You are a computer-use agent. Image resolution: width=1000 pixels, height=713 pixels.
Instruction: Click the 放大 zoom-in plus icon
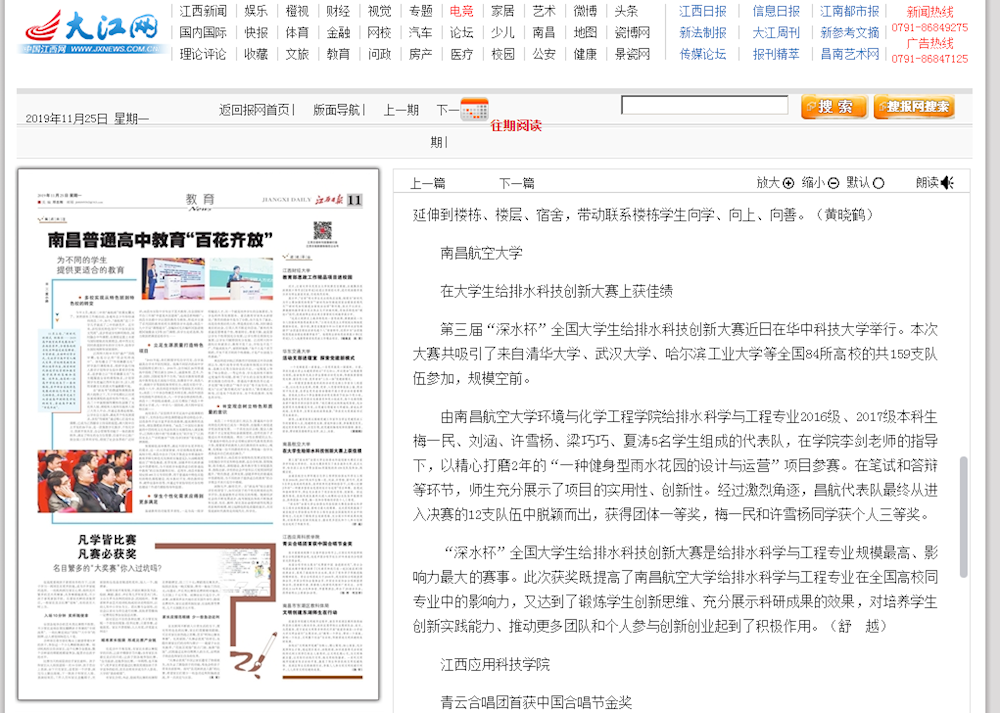(x=788, y=183)
